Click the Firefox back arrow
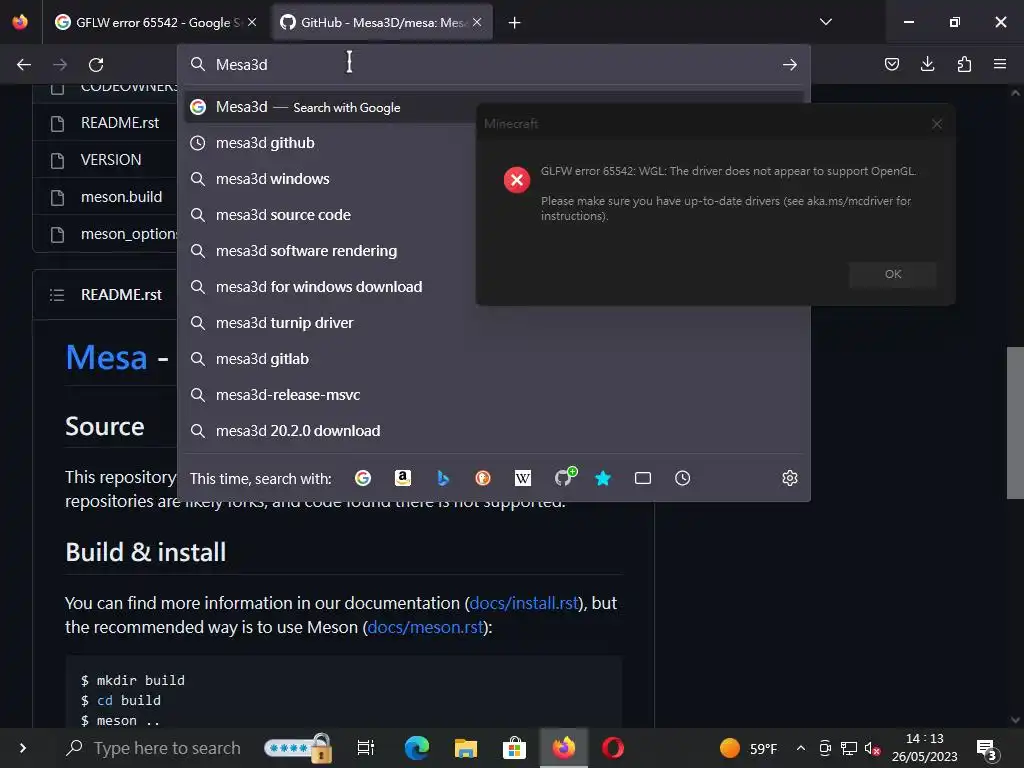Viewport: 1024px width, 768px height. click(24, 65)
